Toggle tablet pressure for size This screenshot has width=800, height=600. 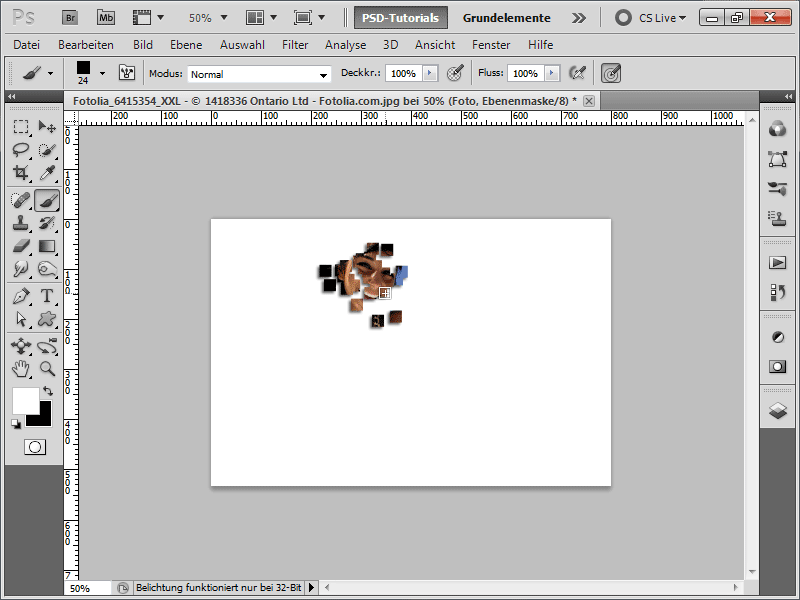click(x=611, y=73)
